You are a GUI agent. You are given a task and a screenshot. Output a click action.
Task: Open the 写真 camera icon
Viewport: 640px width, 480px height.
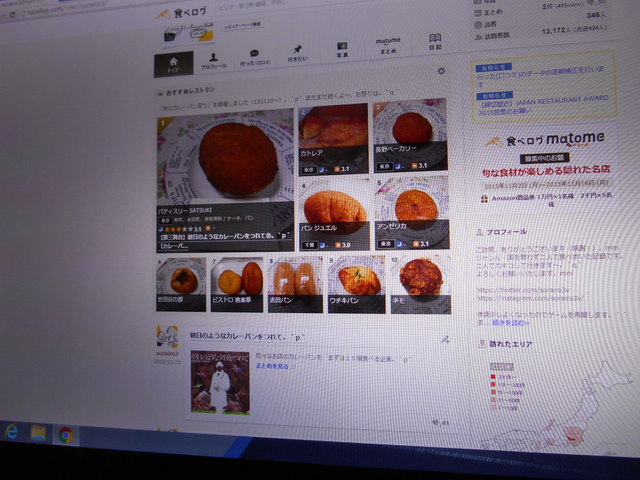pos(342,50)
